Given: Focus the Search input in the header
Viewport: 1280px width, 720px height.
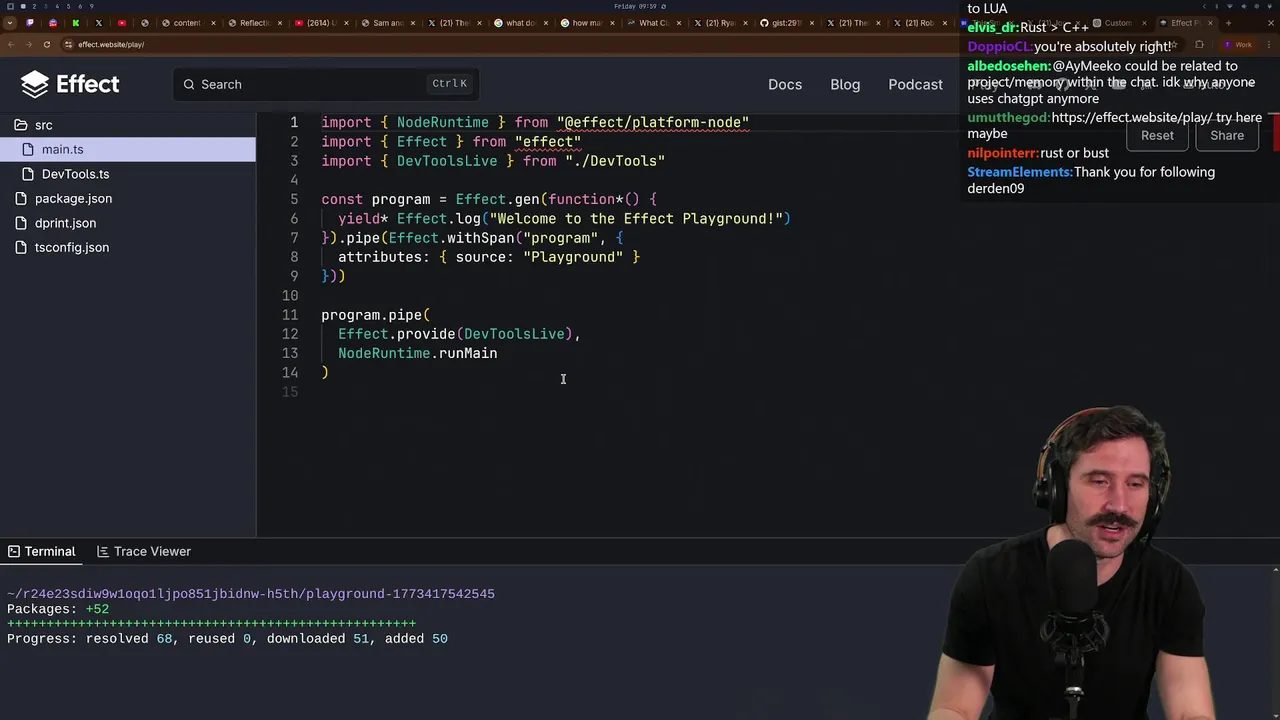Looking at the screenshot, I should (x=326, y=84).
